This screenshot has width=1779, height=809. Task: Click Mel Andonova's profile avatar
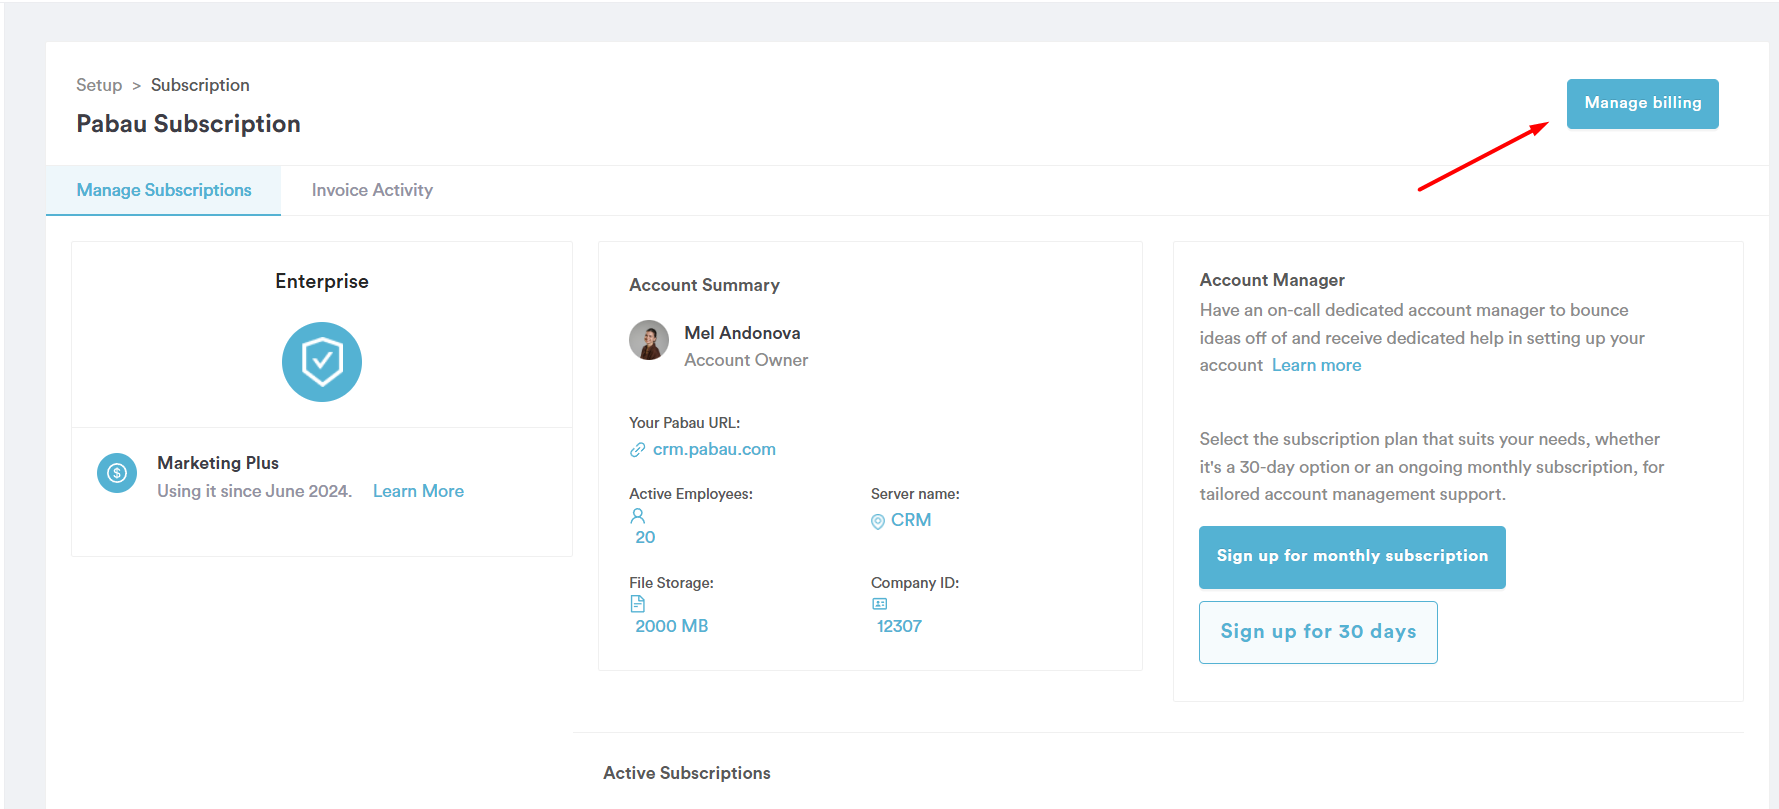click(649, 340)
